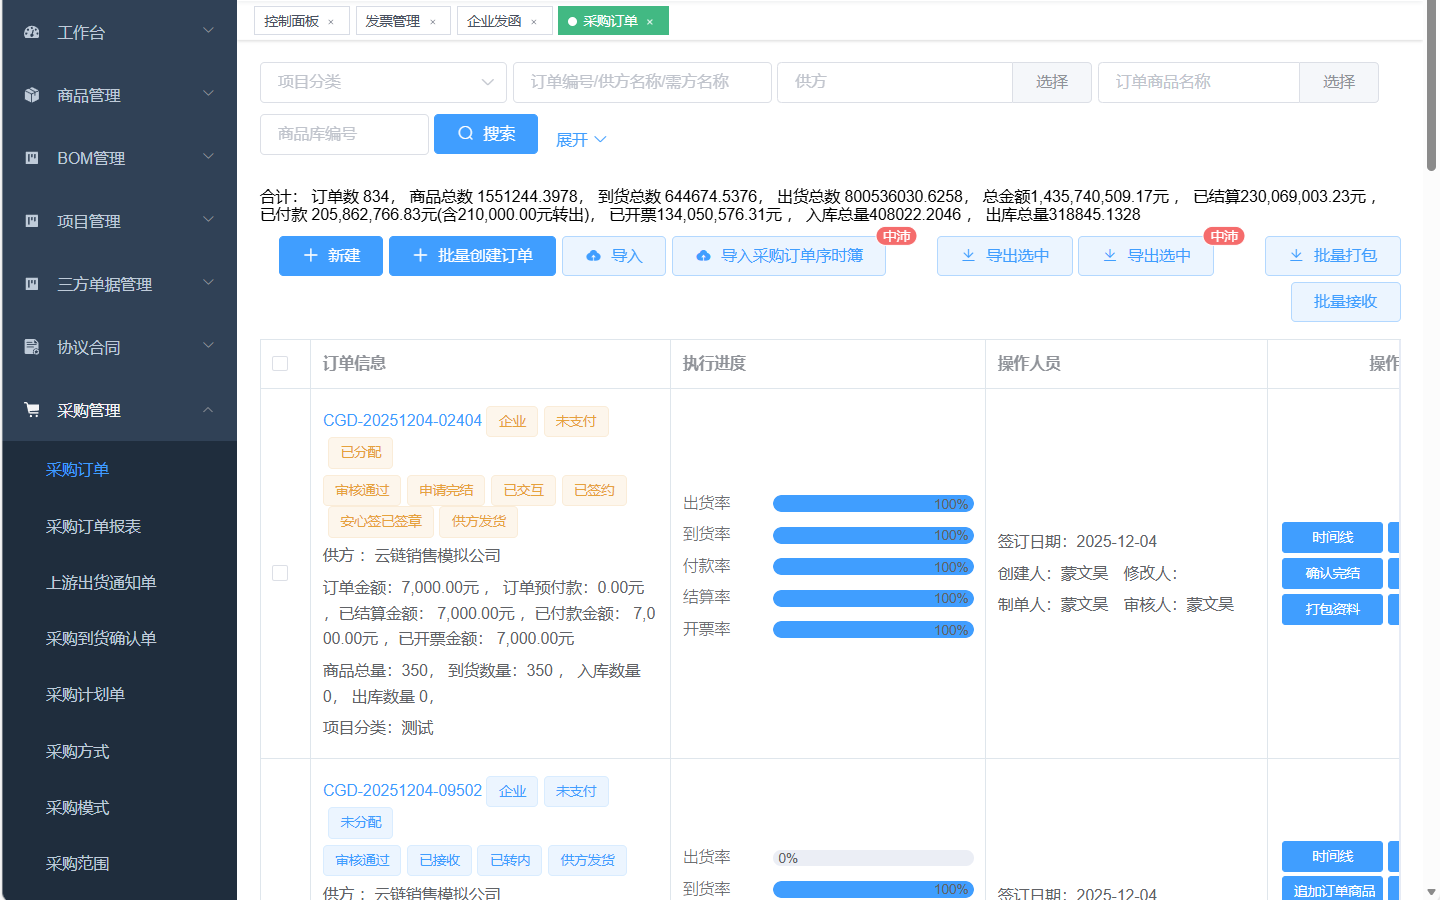Viewport: 1440px width, 900px height.
Task: Open 采购订单报表 in the sidebar
Action: (x=93, y=526)
